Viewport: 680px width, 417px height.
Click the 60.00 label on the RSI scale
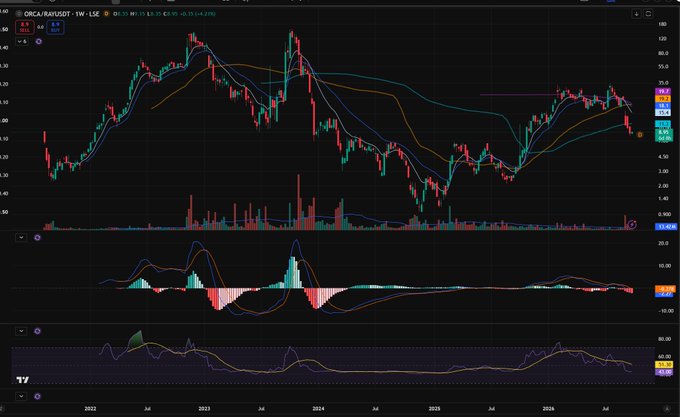664,357
